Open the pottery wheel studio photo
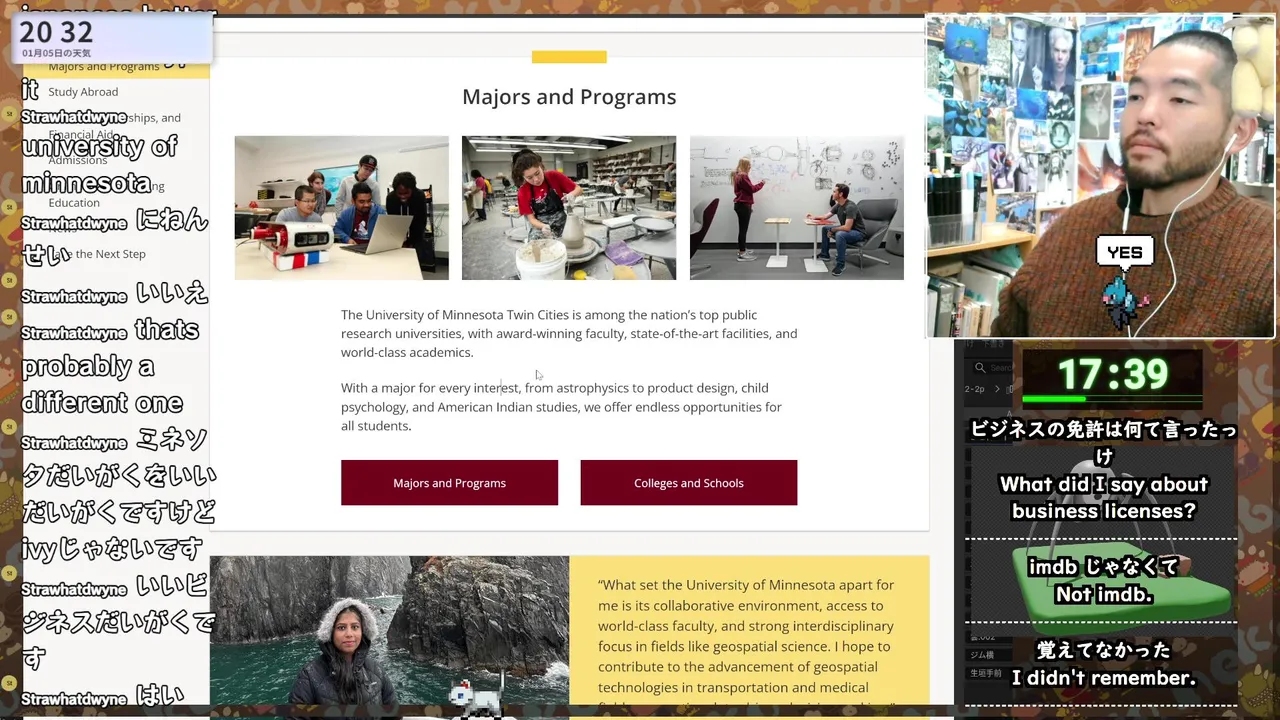Viewport: 1280px width, 720px height. click(x=569, y=208)
